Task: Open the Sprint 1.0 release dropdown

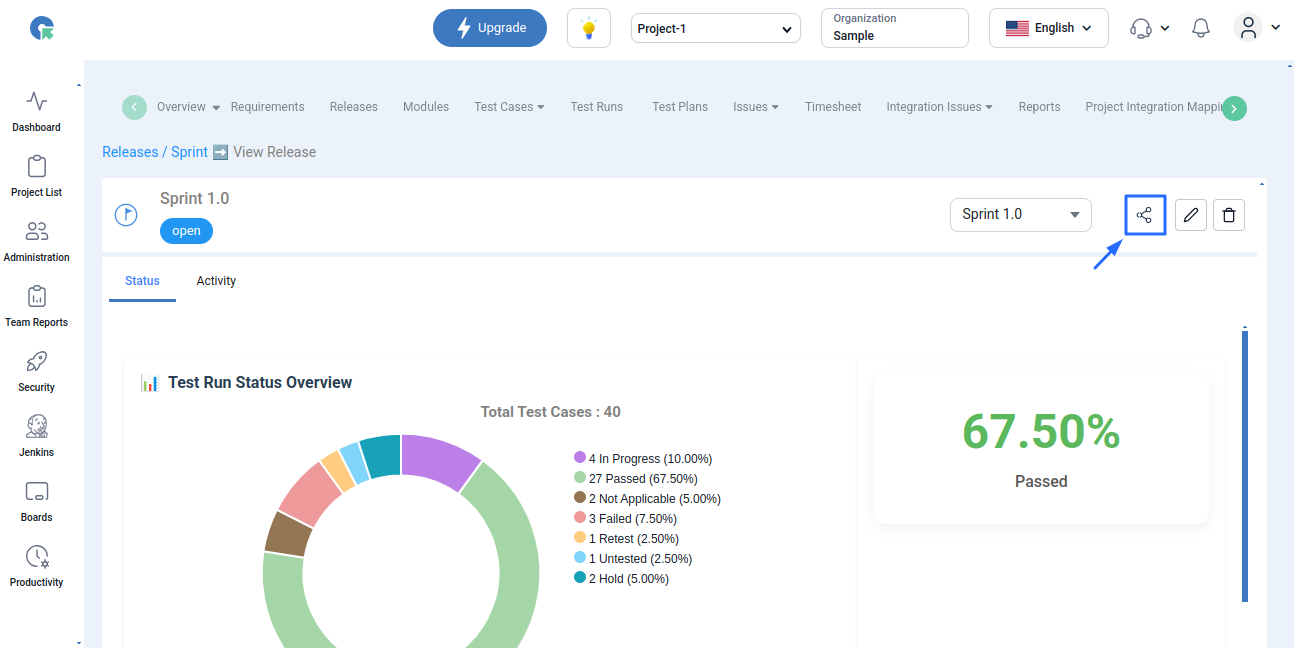Action: pos(1020,214)
